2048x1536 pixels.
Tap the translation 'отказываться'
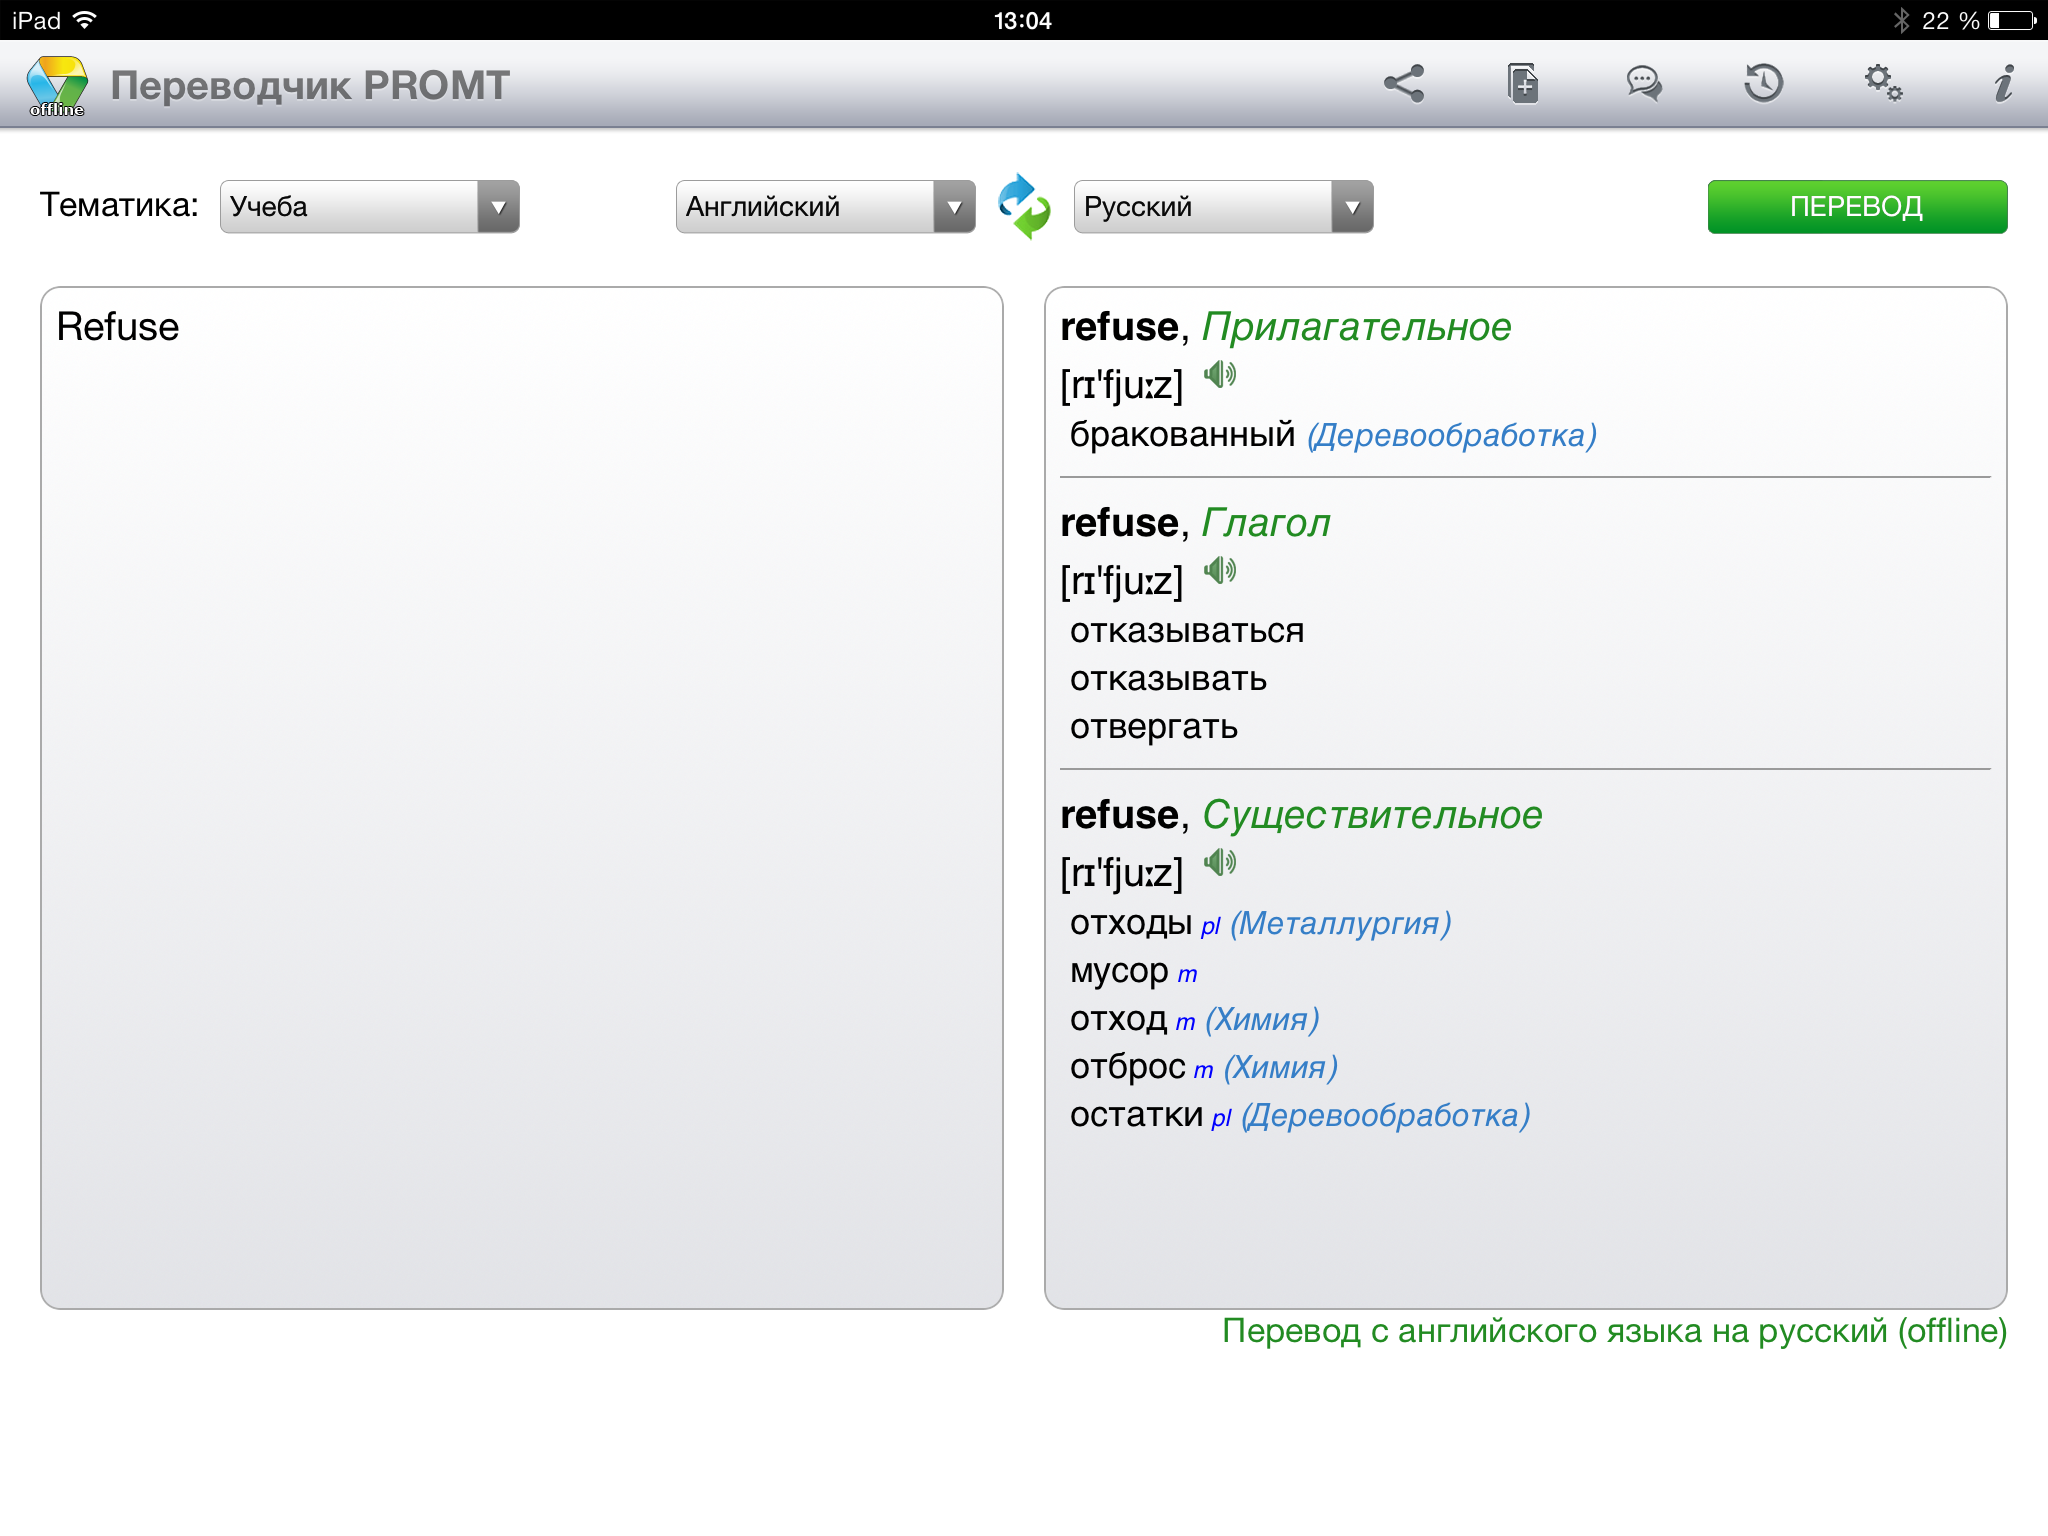tap(1187, 631)
